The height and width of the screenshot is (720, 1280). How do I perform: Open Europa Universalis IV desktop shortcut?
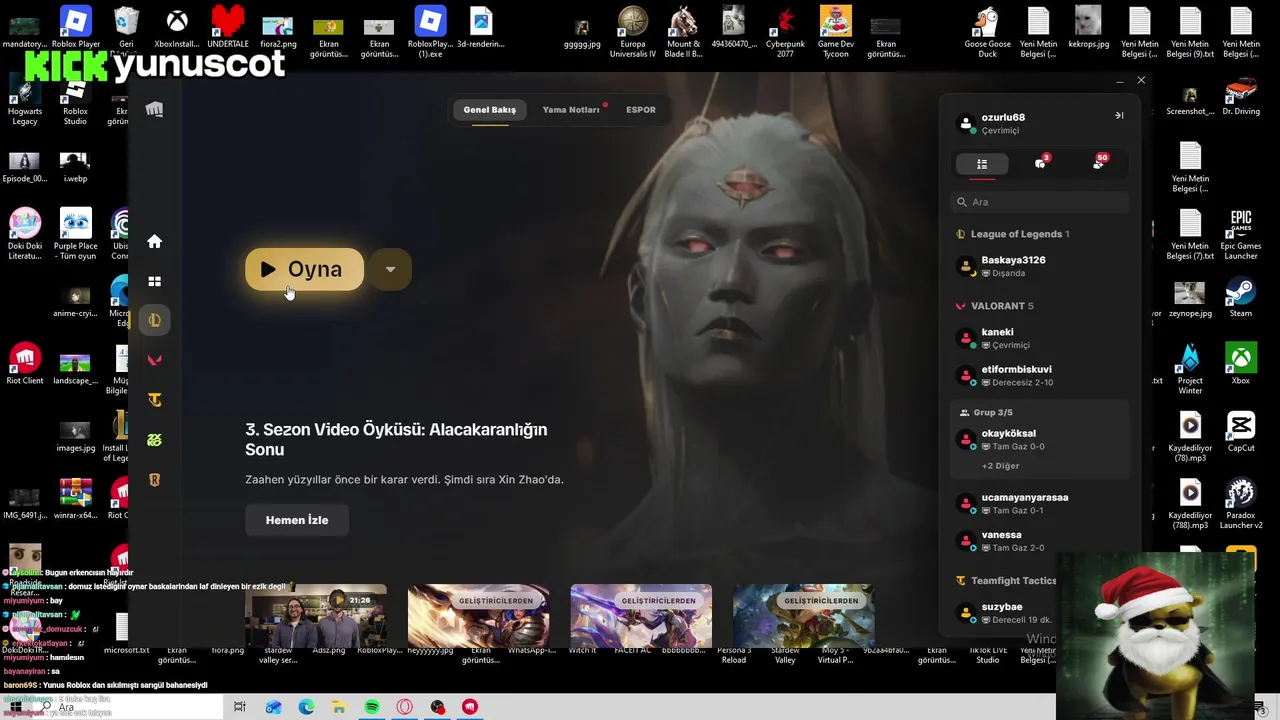(632, 31)
